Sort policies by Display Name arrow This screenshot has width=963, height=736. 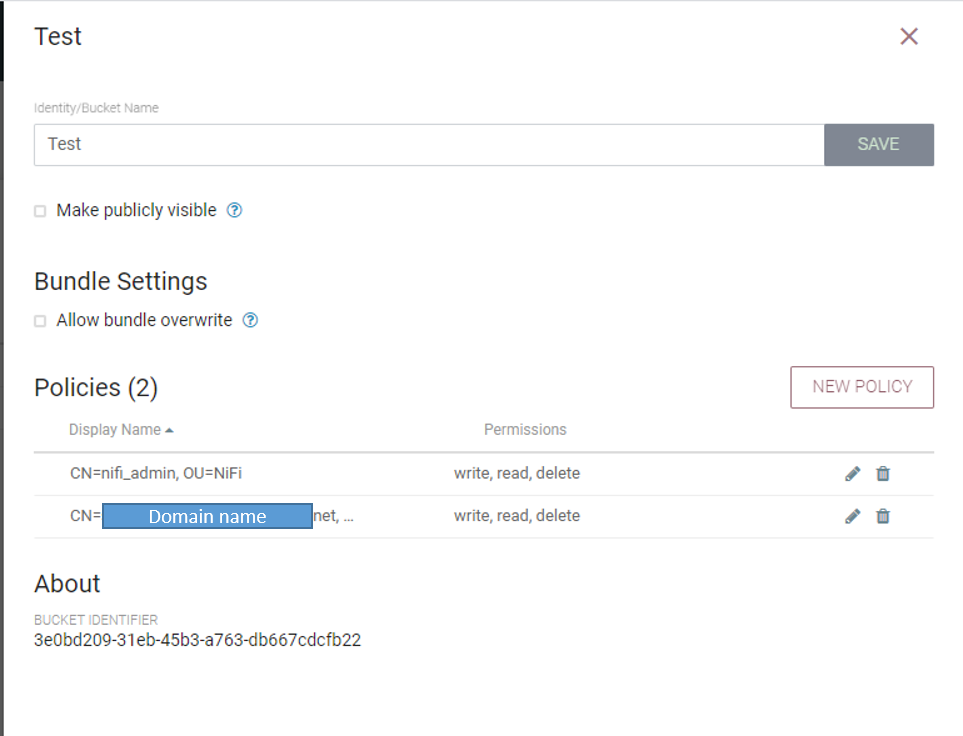pos(170,430)
